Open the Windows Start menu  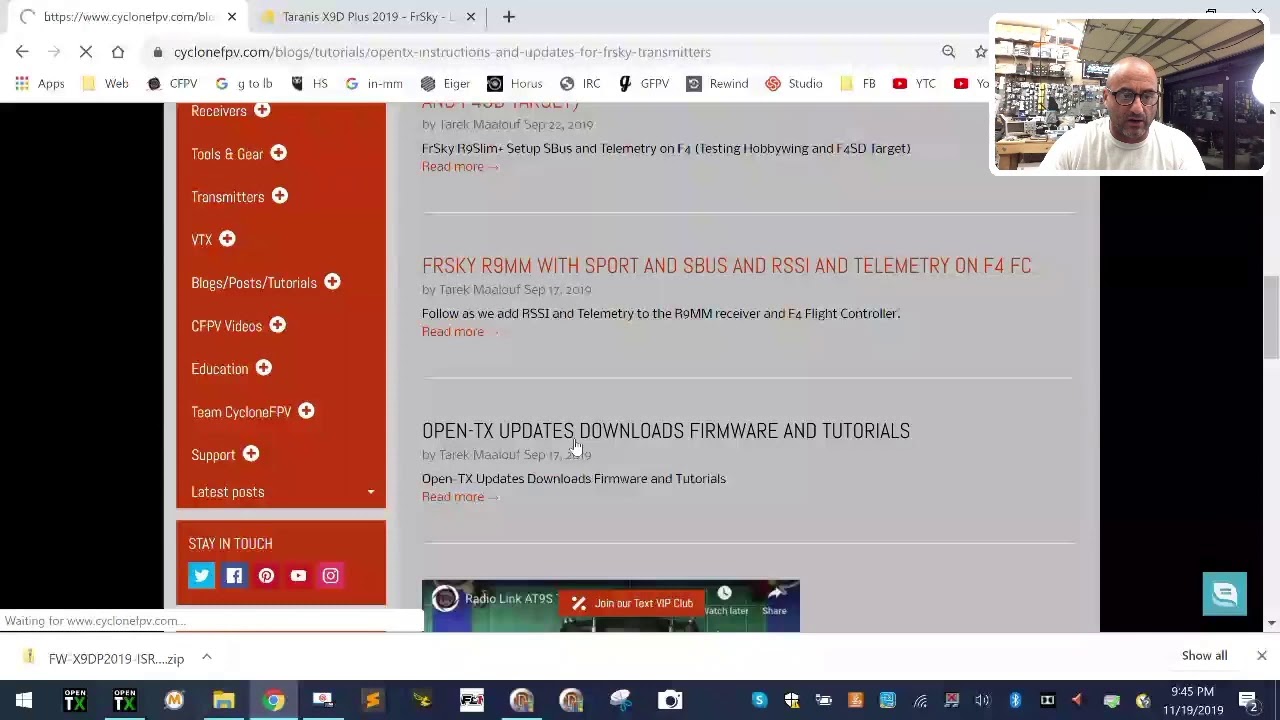pyautogui.click(x=24, y=701)
